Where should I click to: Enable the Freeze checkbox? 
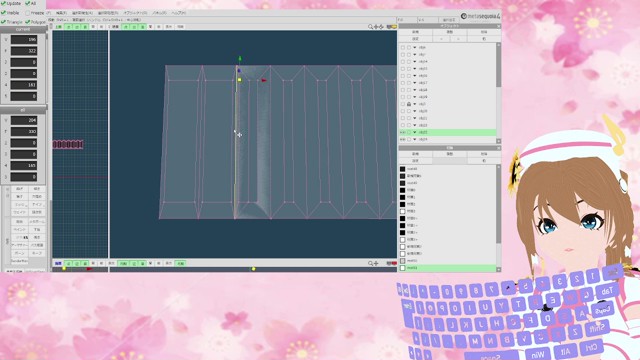point(28,13)
